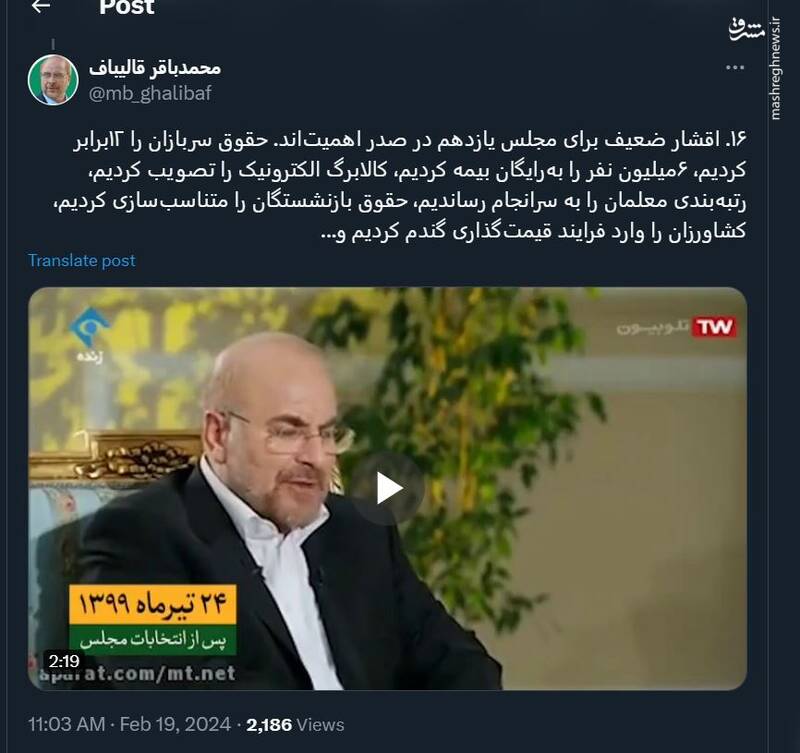Click the yellow ۲۴ تیرماه ۱۳۹۹ banner
800x753 pixels.
click(153, 604)
